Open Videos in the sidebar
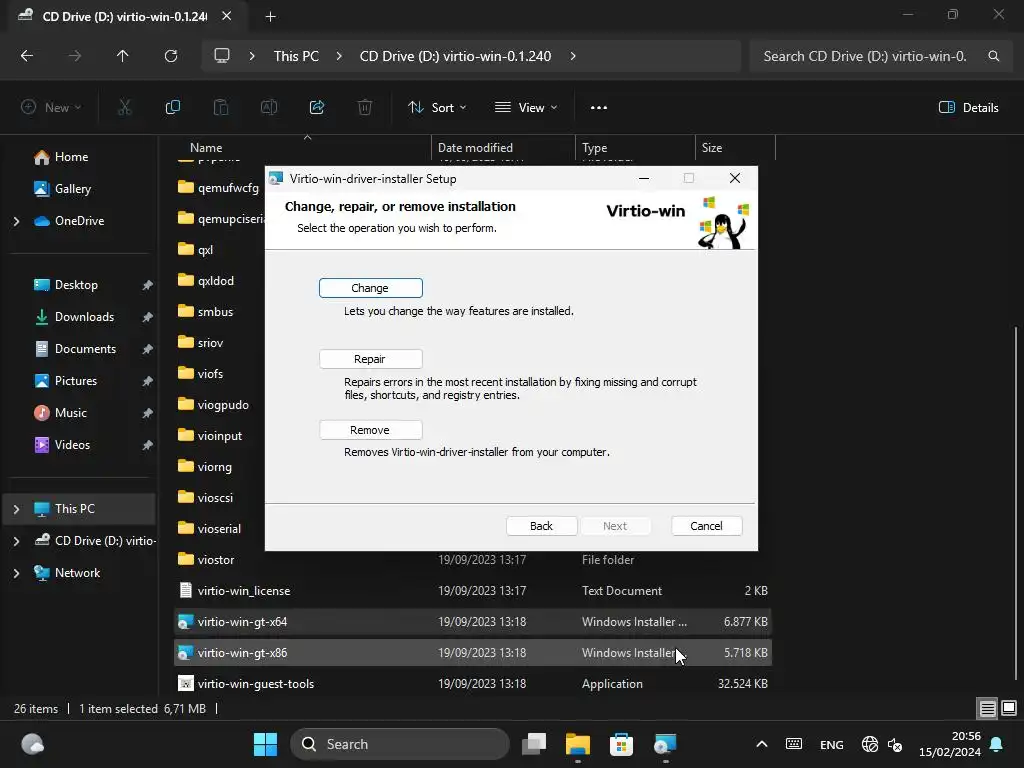 tap(72, 445)
